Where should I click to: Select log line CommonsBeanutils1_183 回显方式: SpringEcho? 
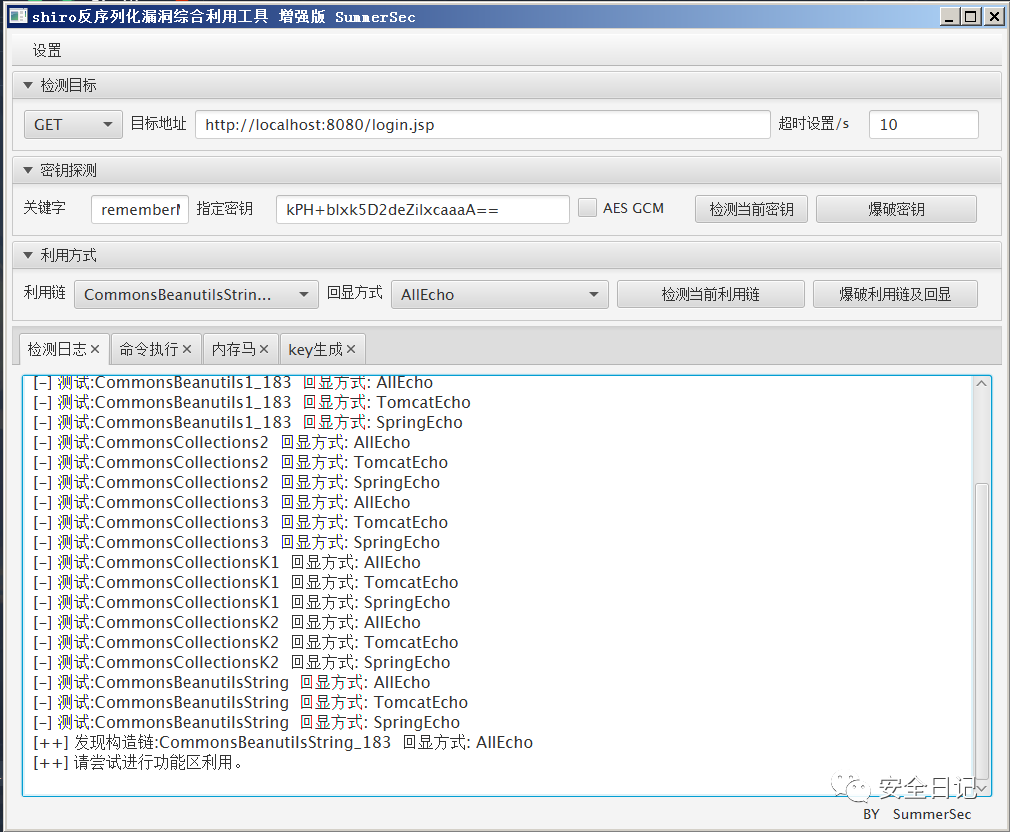point(248,422)
